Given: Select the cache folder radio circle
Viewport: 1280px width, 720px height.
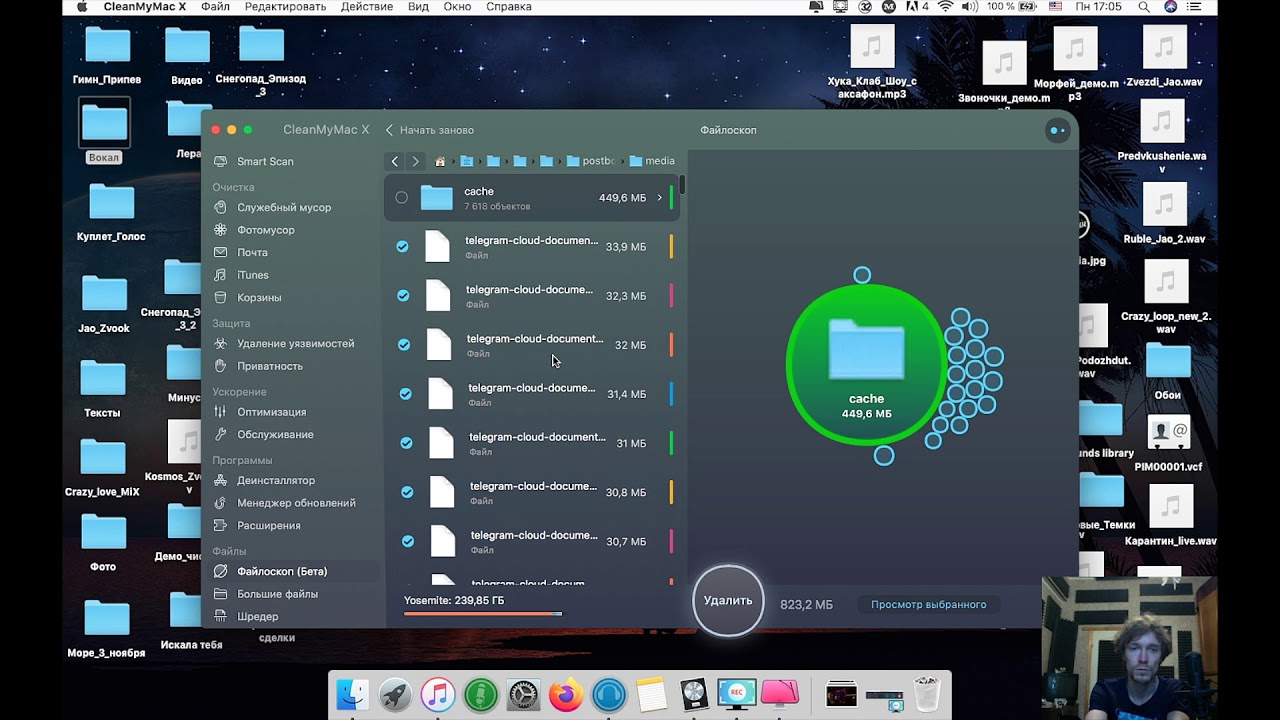Looking at the screenshot, I should tap(401, 198).
